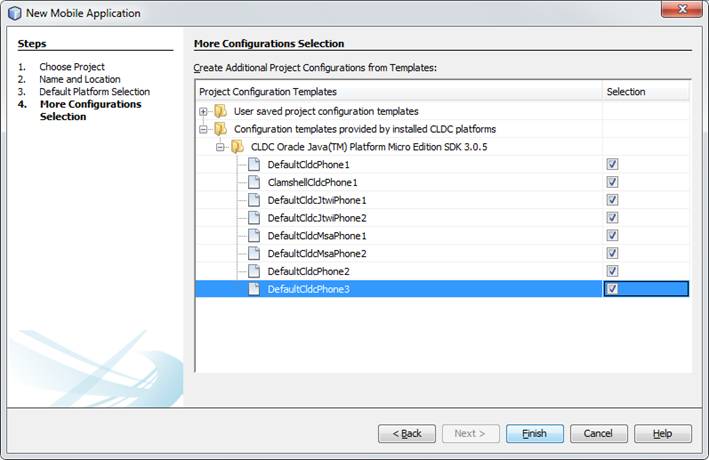Toggle the ClamshellCldcPhone1 checkbox
This screenshot has width=709, height=460.
point(612,182)
